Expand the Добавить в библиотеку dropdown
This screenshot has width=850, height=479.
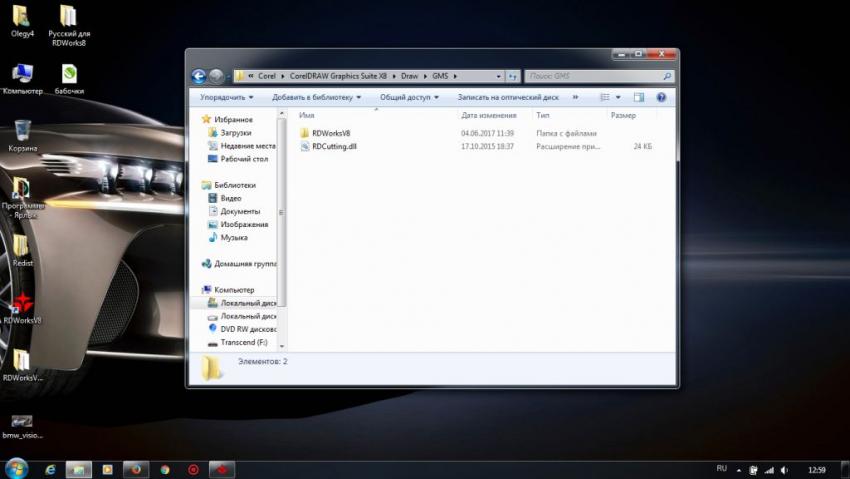(316, 98)
